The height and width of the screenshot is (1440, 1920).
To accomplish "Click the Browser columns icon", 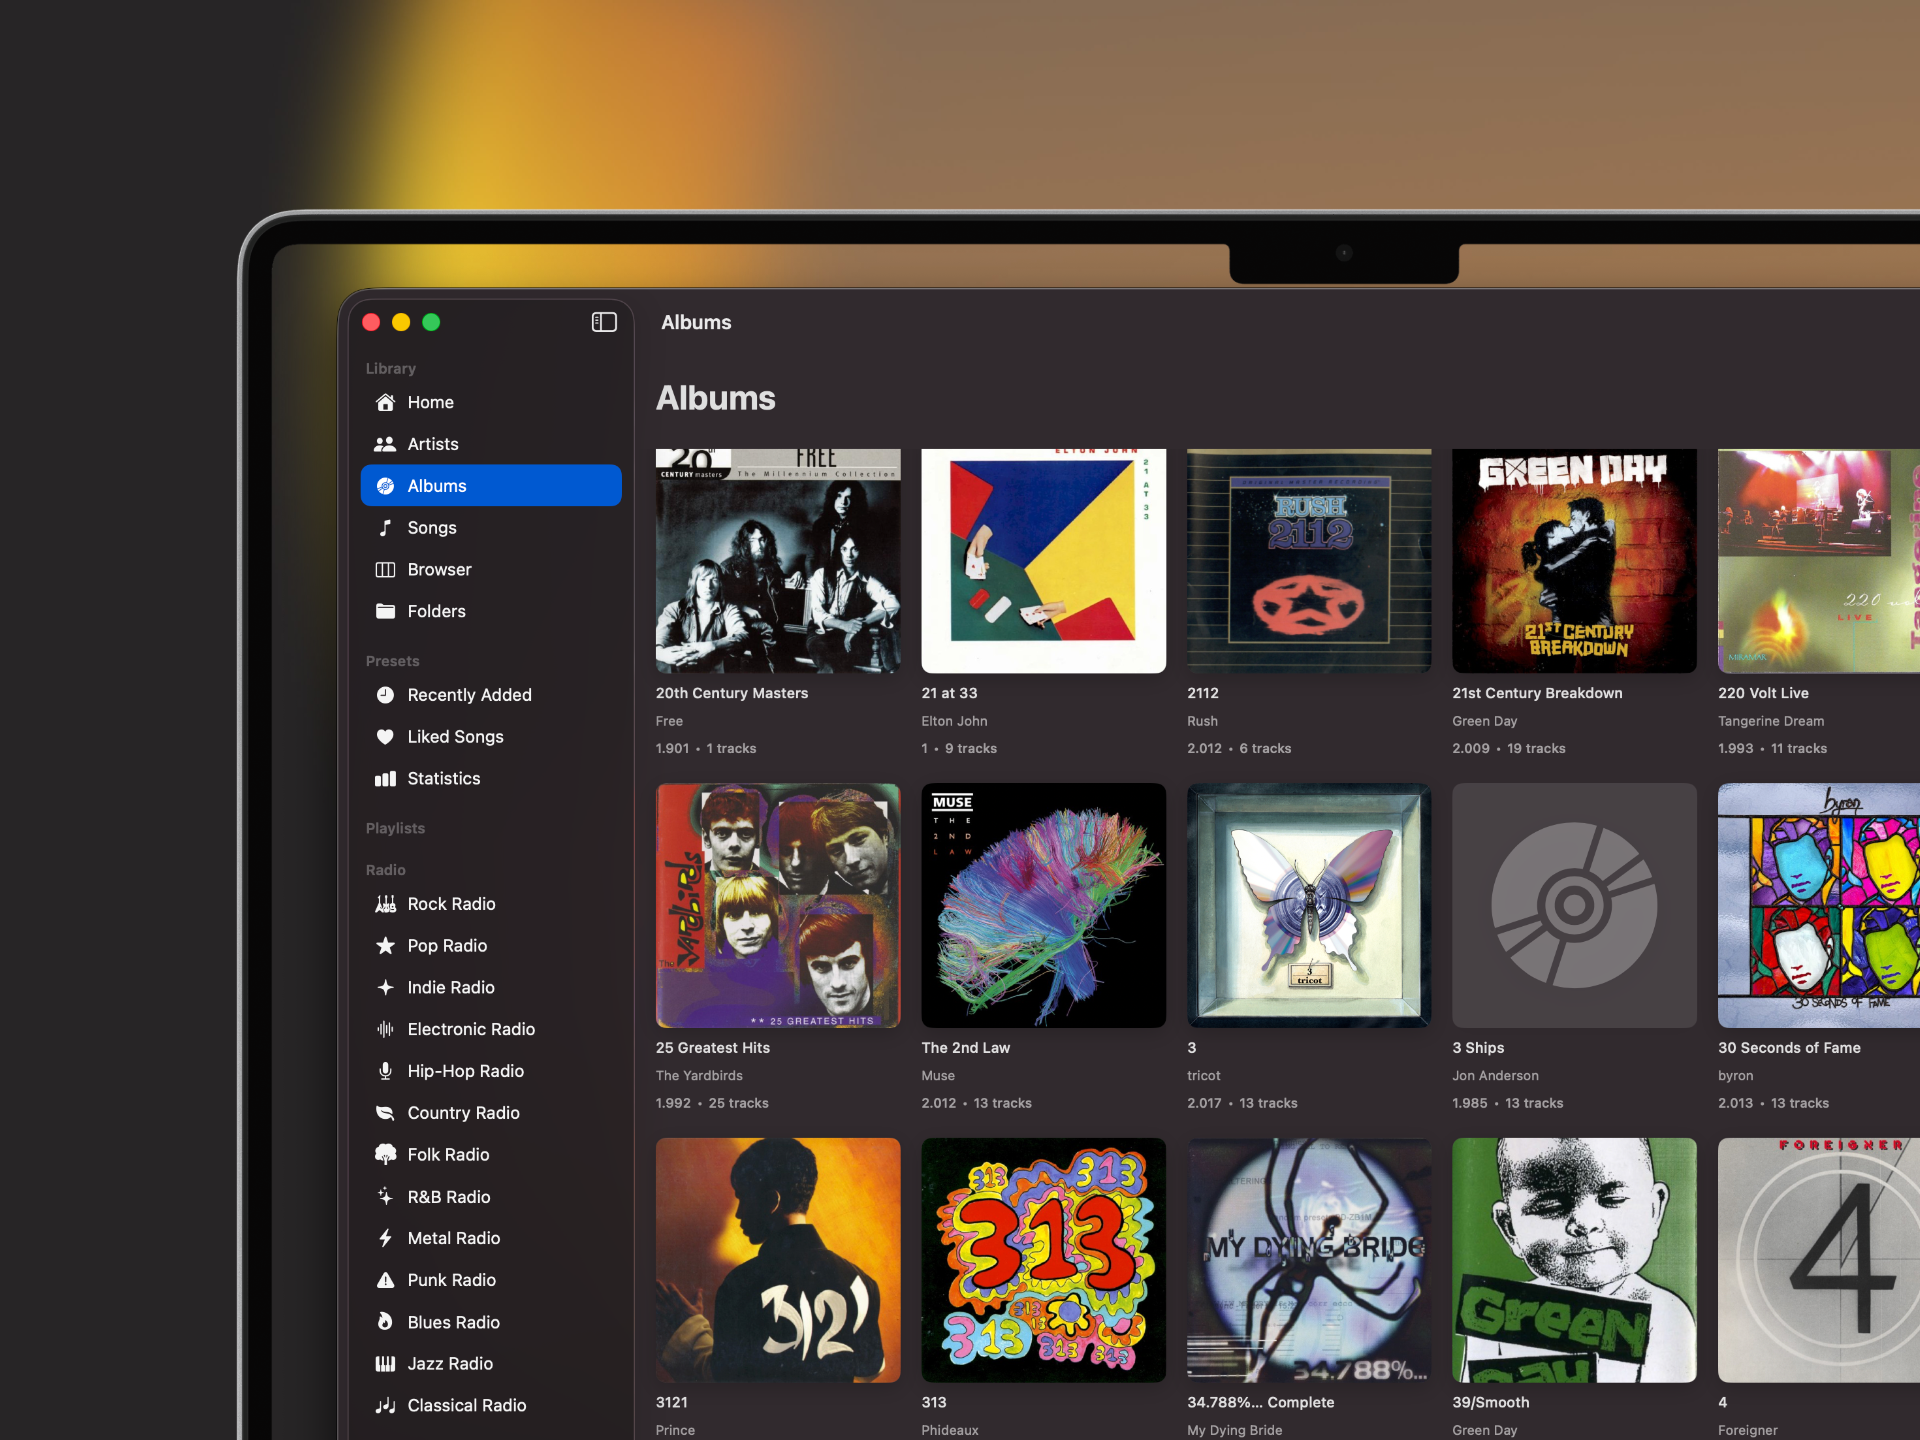I will [385, 570].
